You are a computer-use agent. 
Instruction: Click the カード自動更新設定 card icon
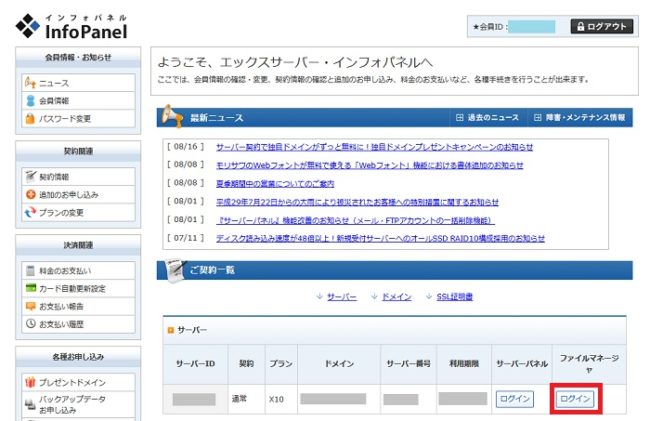click(31, 288)
